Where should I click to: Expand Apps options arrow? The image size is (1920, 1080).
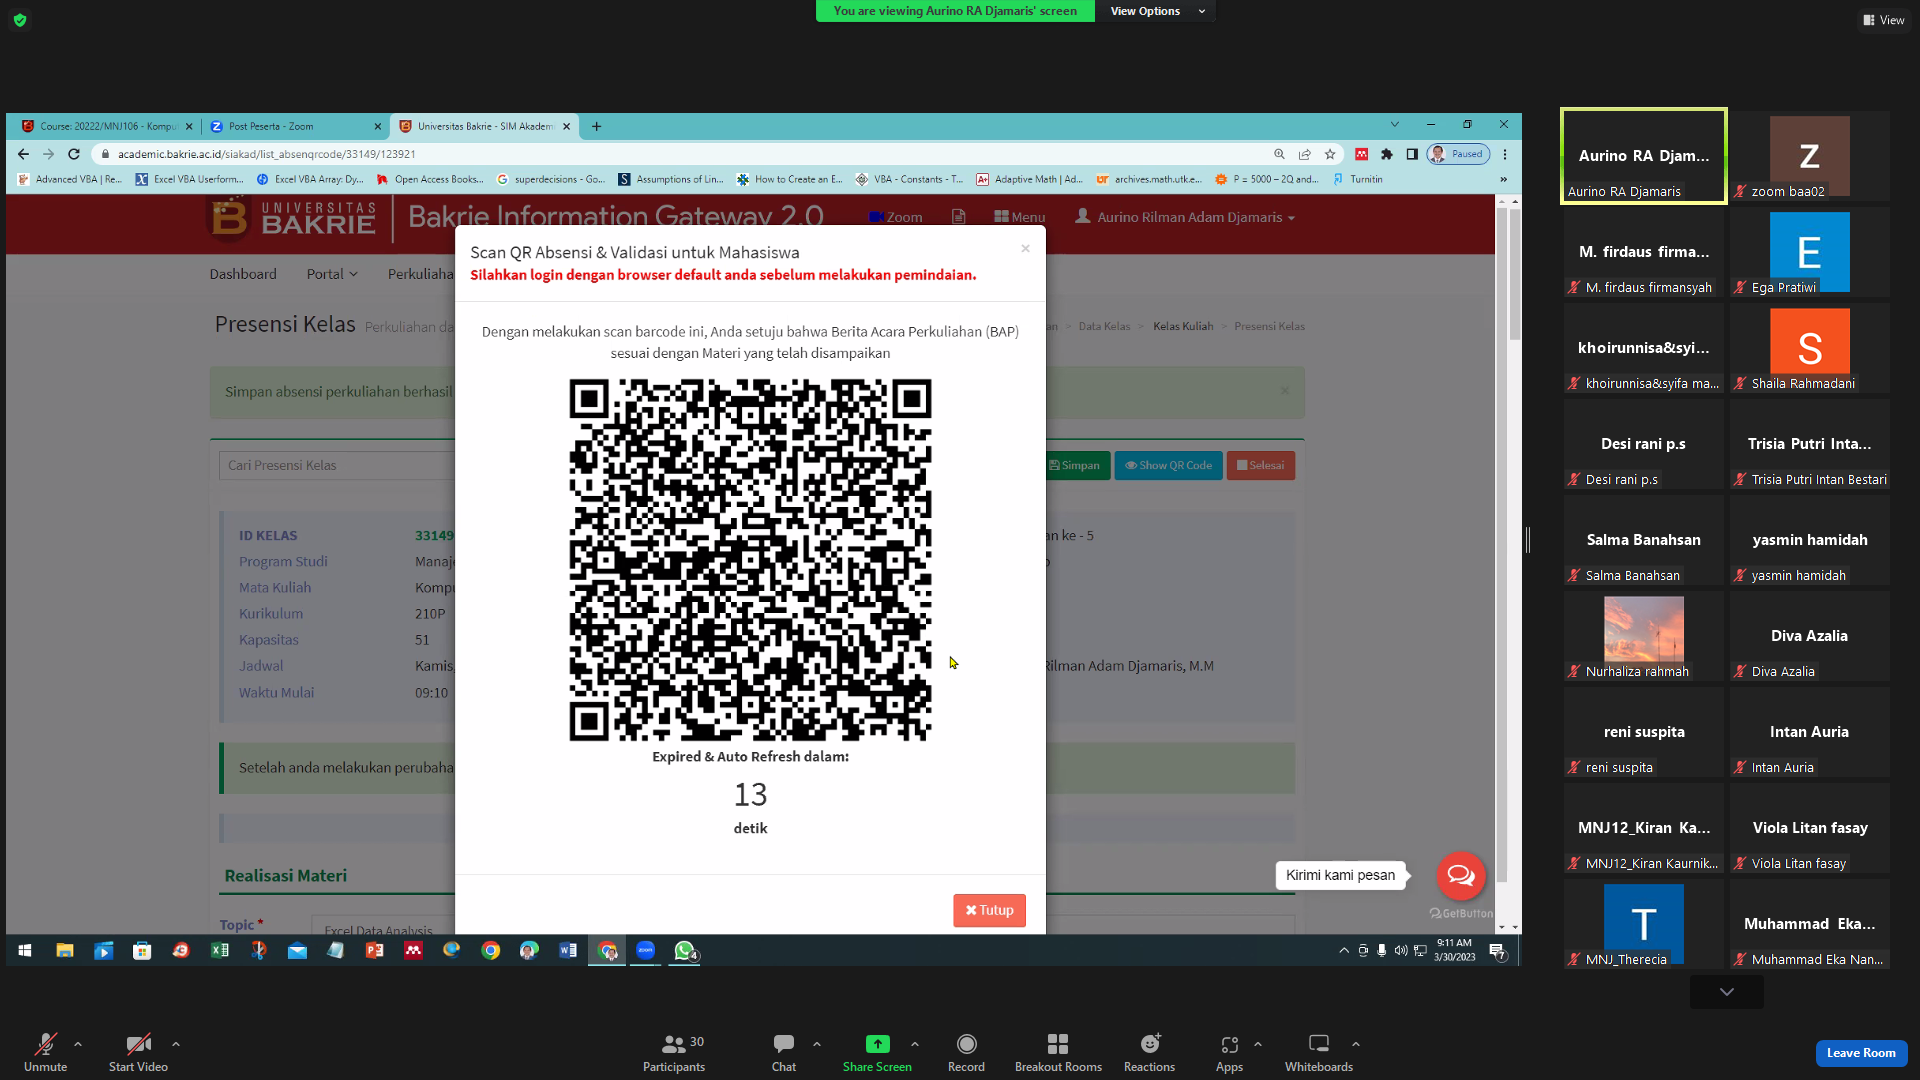point(1258,1044)
